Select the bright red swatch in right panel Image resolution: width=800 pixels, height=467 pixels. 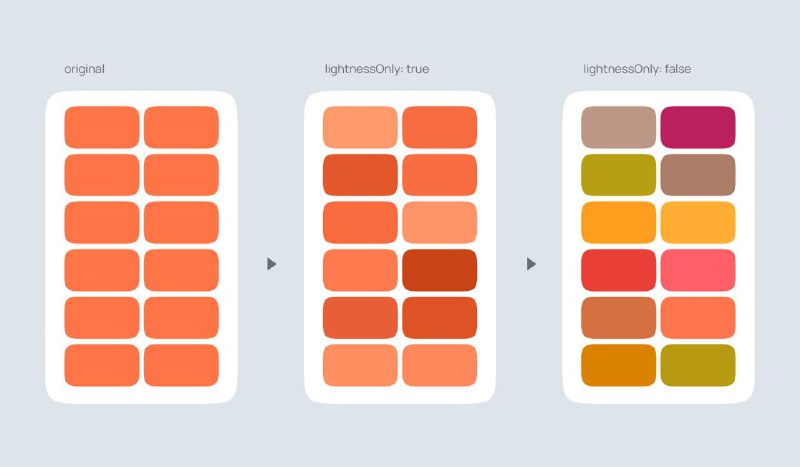[x=618, y=270]
